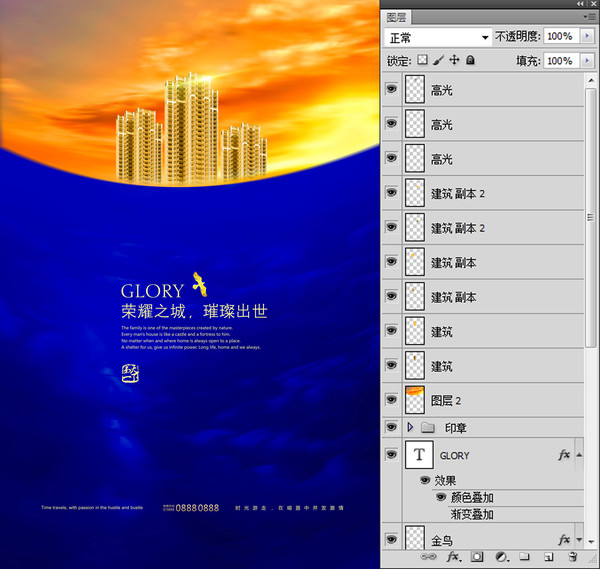Screen dimensions: 600x569
Task: Click the 填充 100% value field
Action: click(x=561, y=60)
